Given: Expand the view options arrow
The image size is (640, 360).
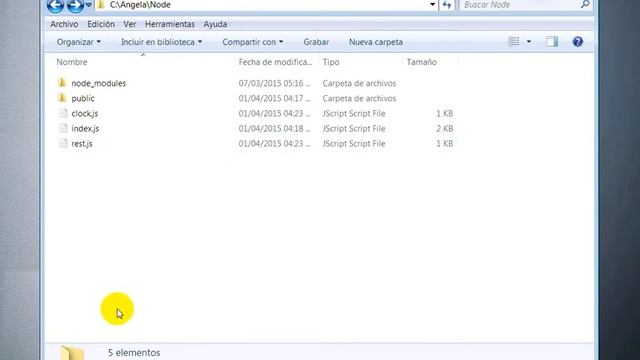Looking at the screenshot, I should tap(529, 42).
